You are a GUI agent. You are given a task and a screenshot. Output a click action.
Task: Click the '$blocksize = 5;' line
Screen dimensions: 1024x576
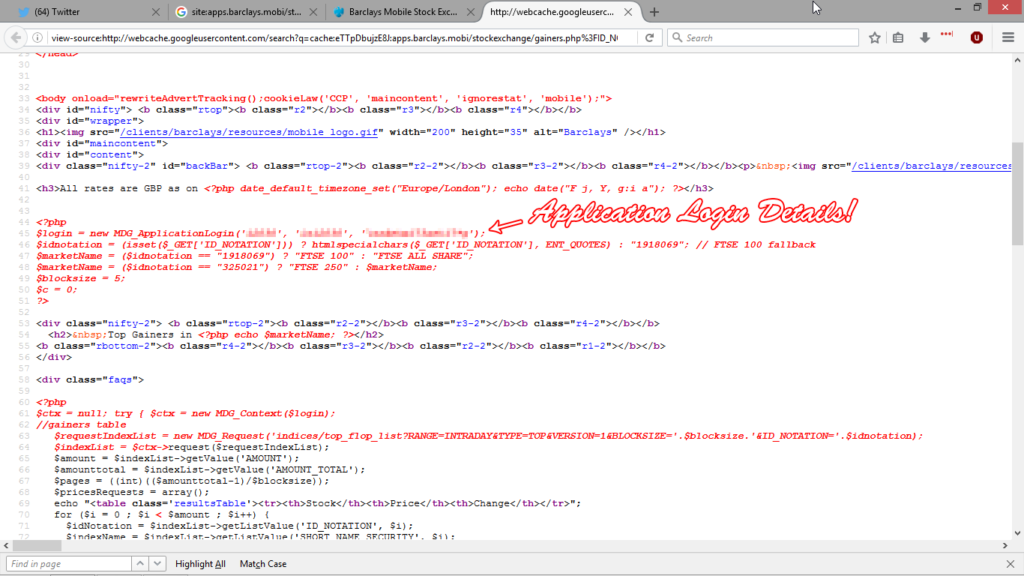click(80, 278)
